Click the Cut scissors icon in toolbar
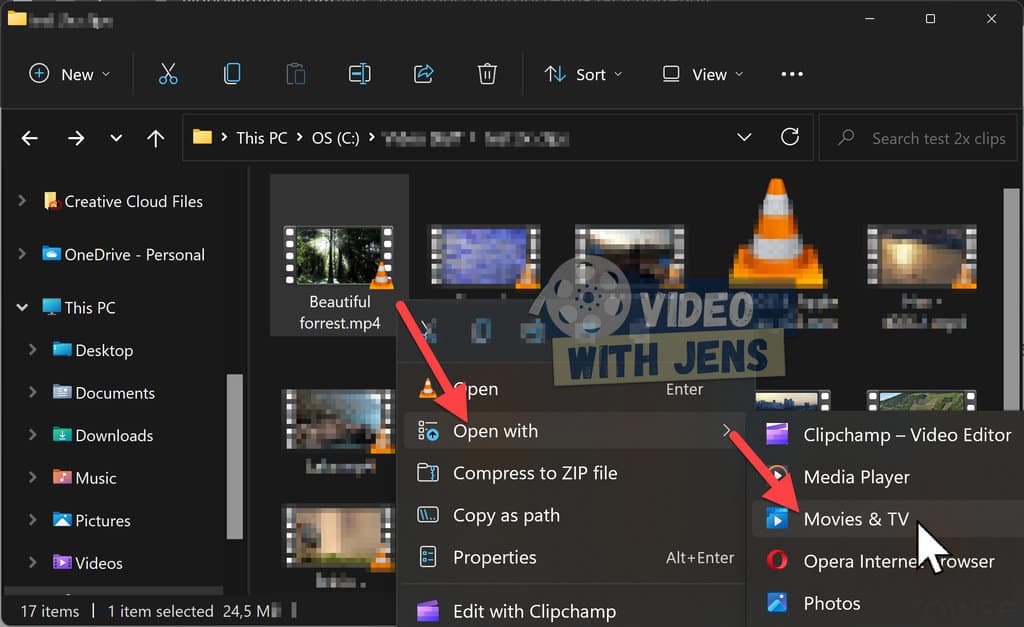 pyautogui.click(x=168, y=74)
